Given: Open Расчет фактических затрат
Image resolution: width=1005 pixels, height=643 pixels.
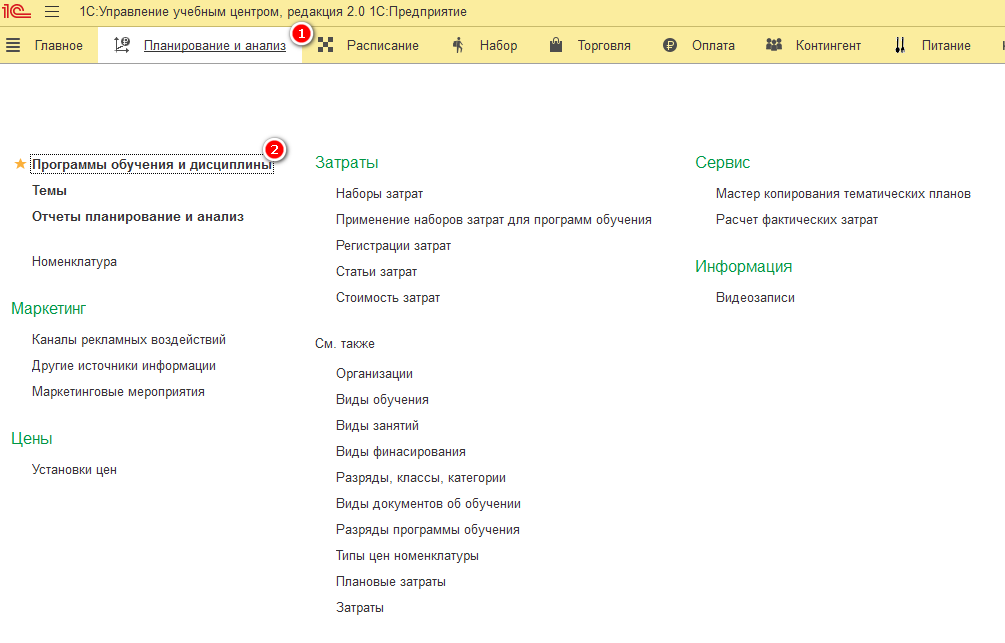Looking at the screenshot, I should (797, 220).
